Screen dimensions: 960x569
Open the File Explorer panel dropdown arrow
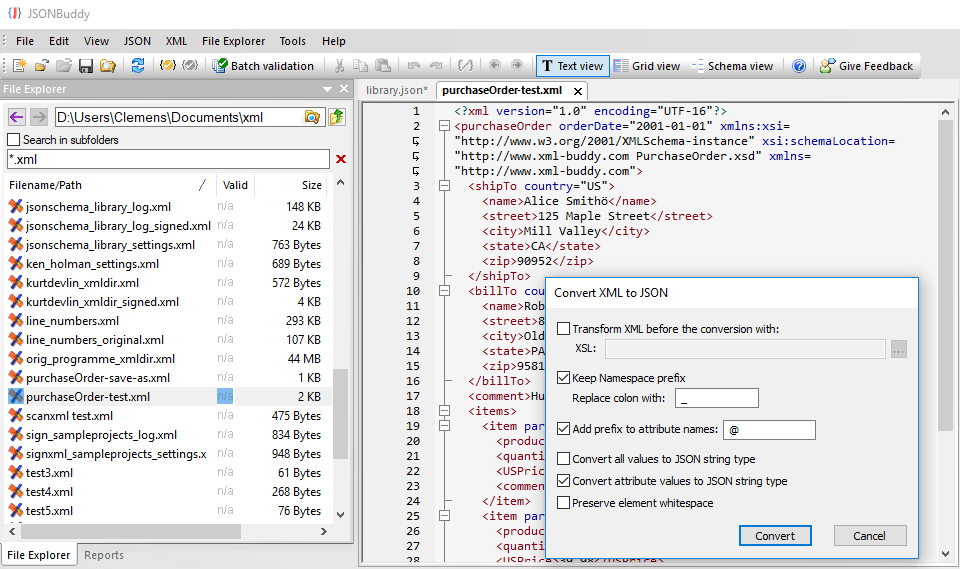[x=328, y=89]
